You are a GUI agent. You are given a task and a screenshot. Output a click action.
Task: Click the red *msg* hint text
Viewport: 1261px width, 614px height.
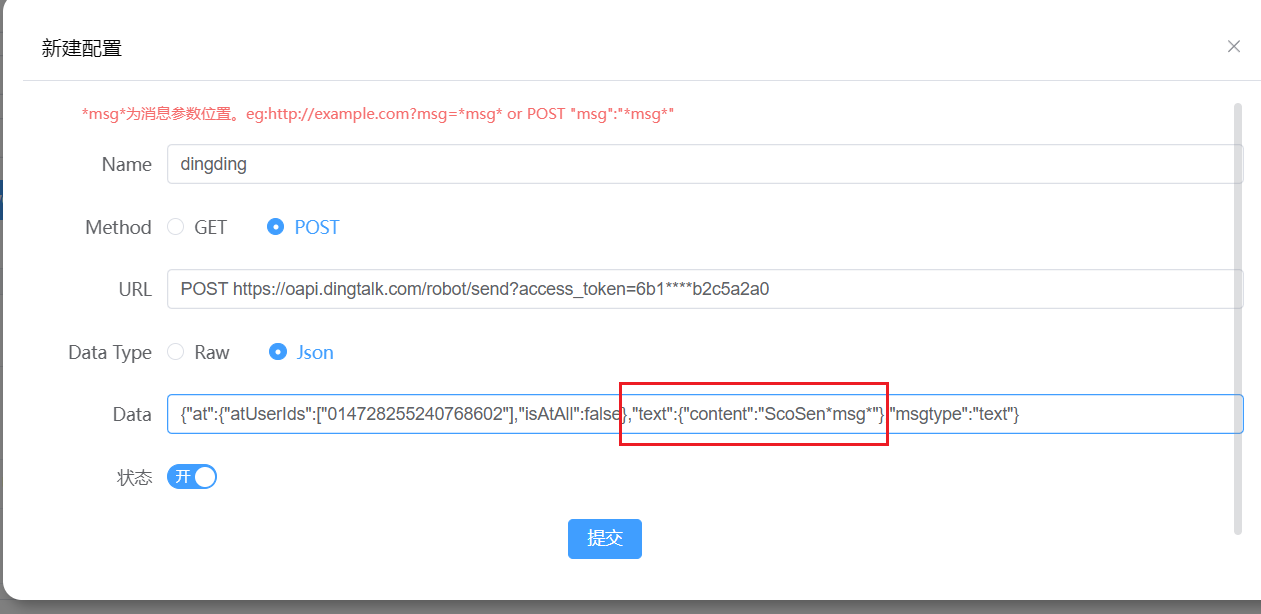pyautogui.click(x=377, y=114)
